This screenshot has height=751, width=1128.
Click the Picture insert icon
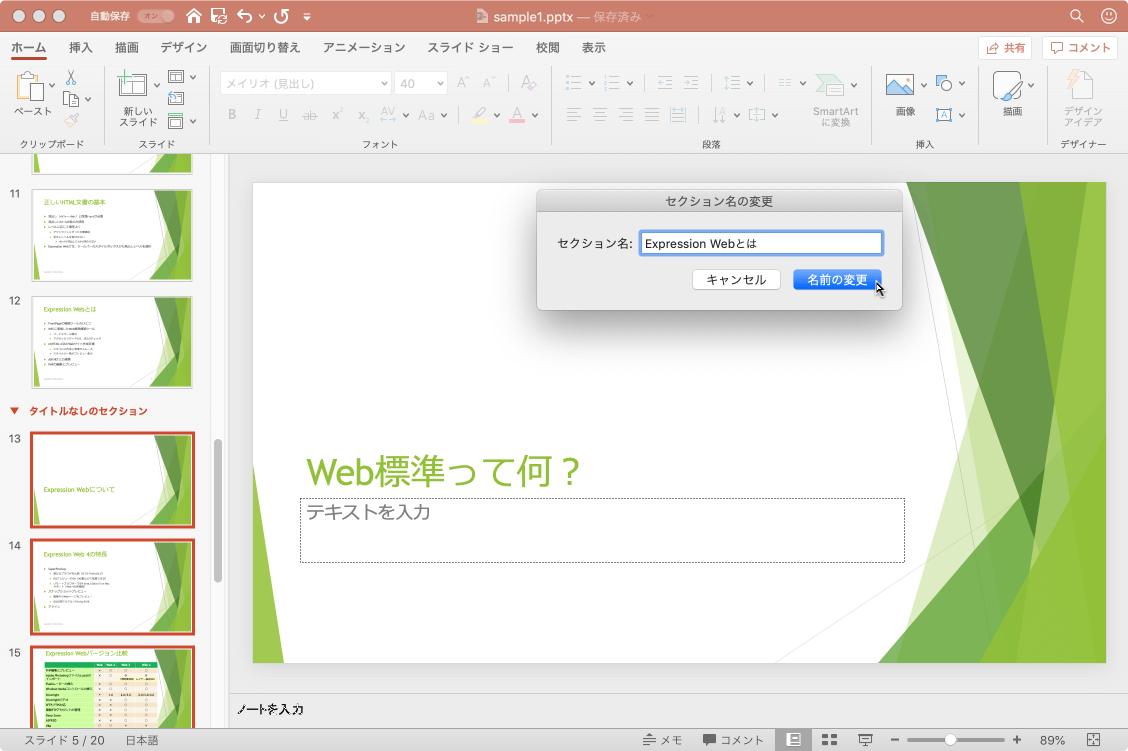pyautogui.click(x=900, y=85)
